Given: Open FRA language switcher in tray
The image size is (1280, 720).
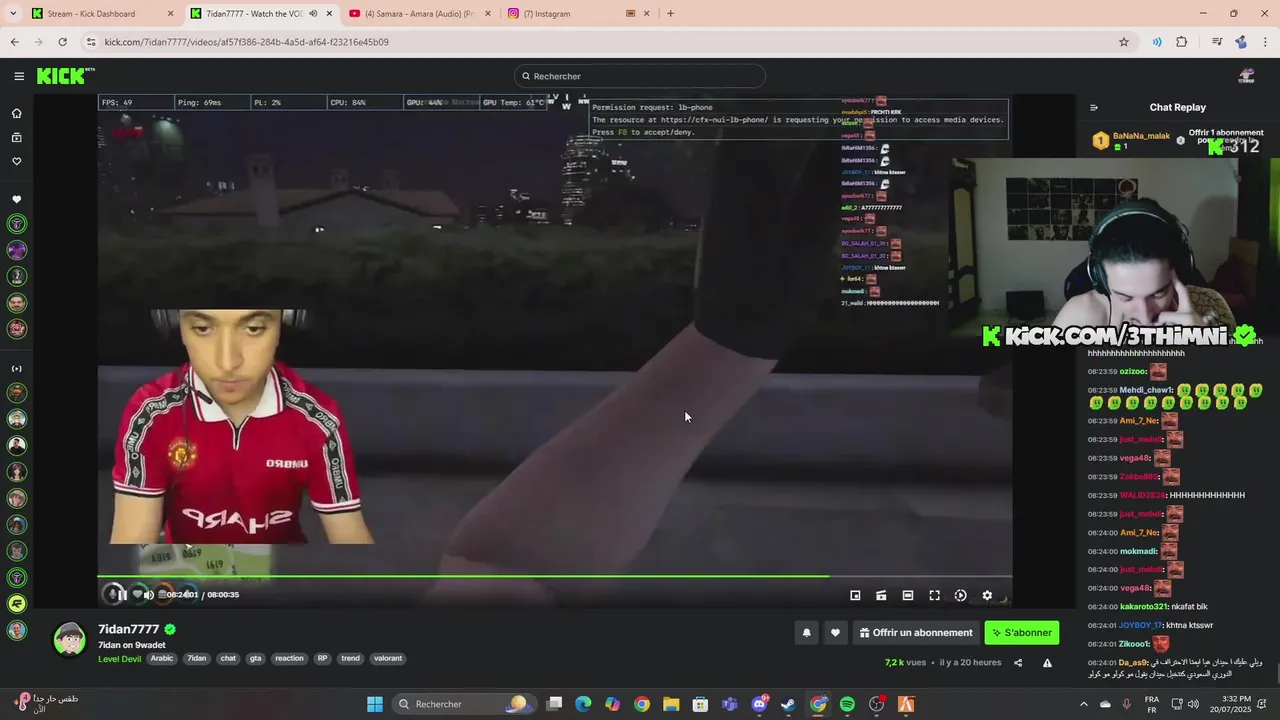Looking at the screenshot, I should (1152, 704).
